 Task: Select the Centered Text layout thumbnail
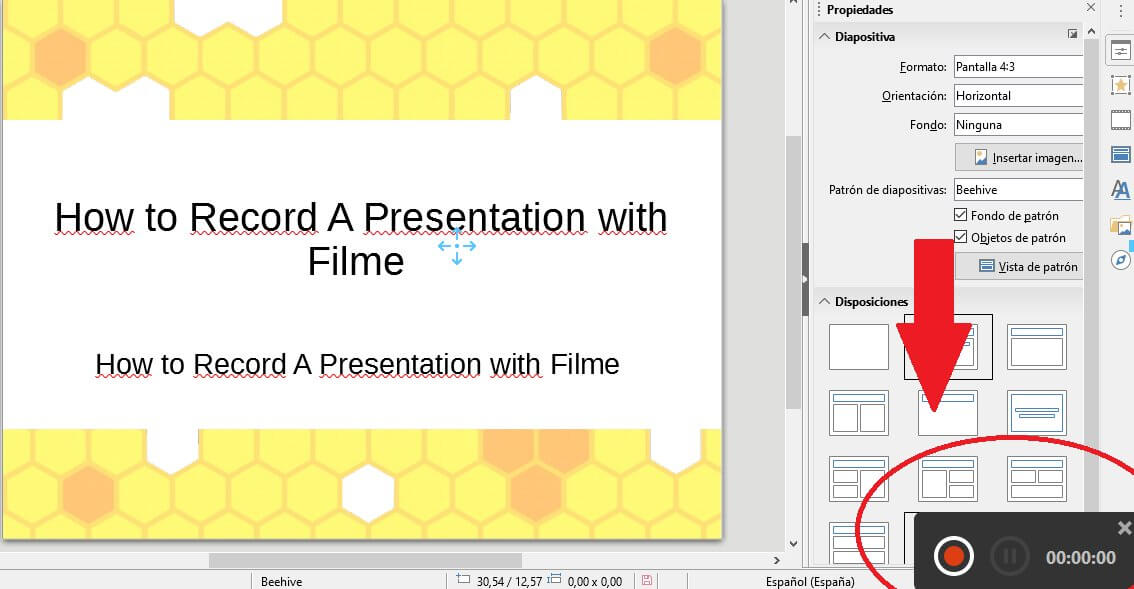(1036, 413)
